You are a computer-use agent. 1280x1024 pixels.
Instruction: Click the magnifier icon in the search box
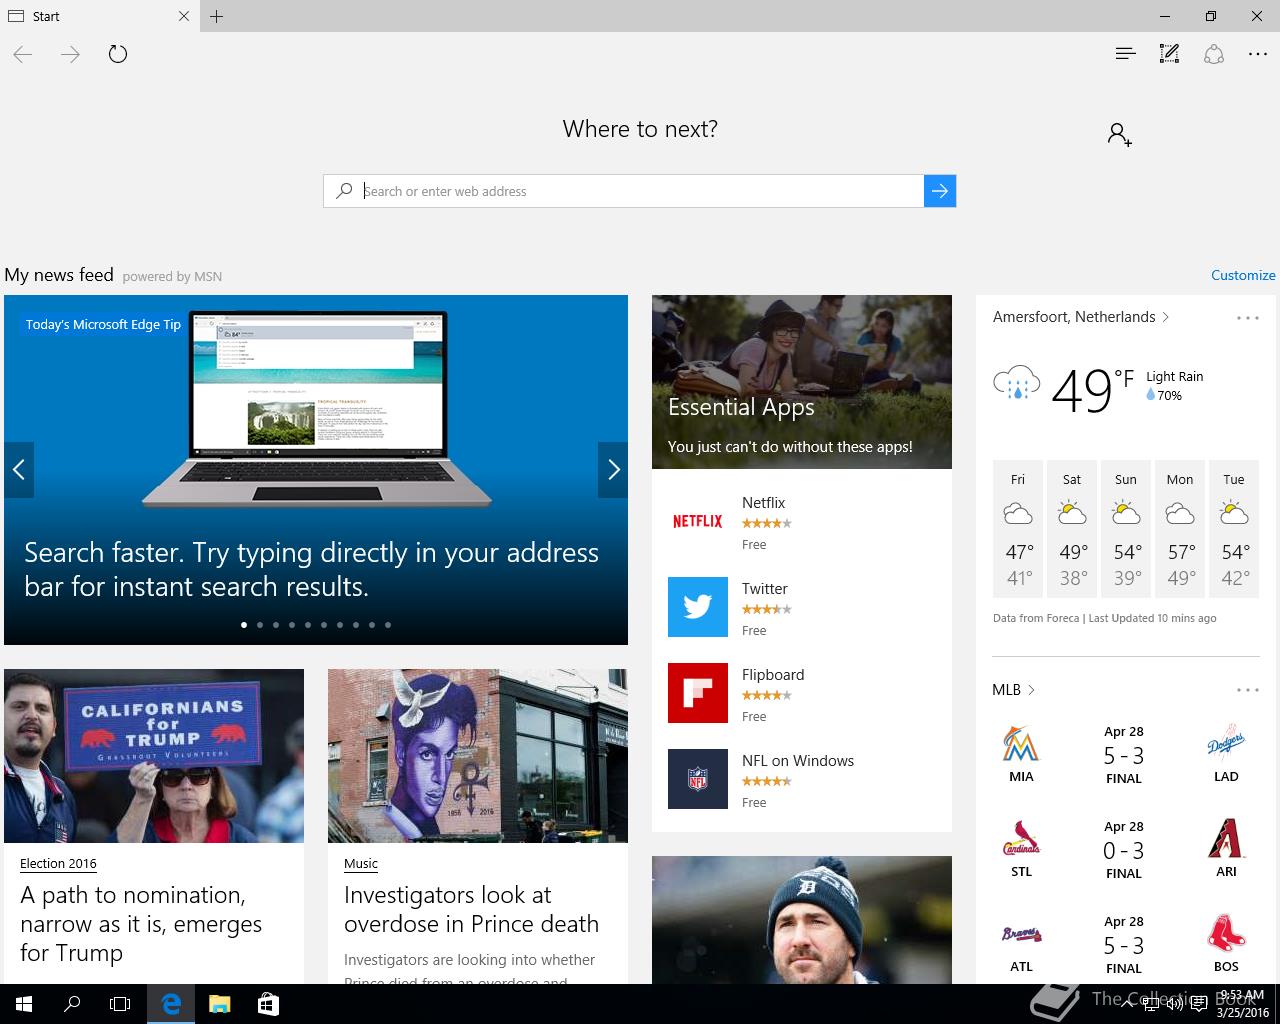click(x=345, y=191)
